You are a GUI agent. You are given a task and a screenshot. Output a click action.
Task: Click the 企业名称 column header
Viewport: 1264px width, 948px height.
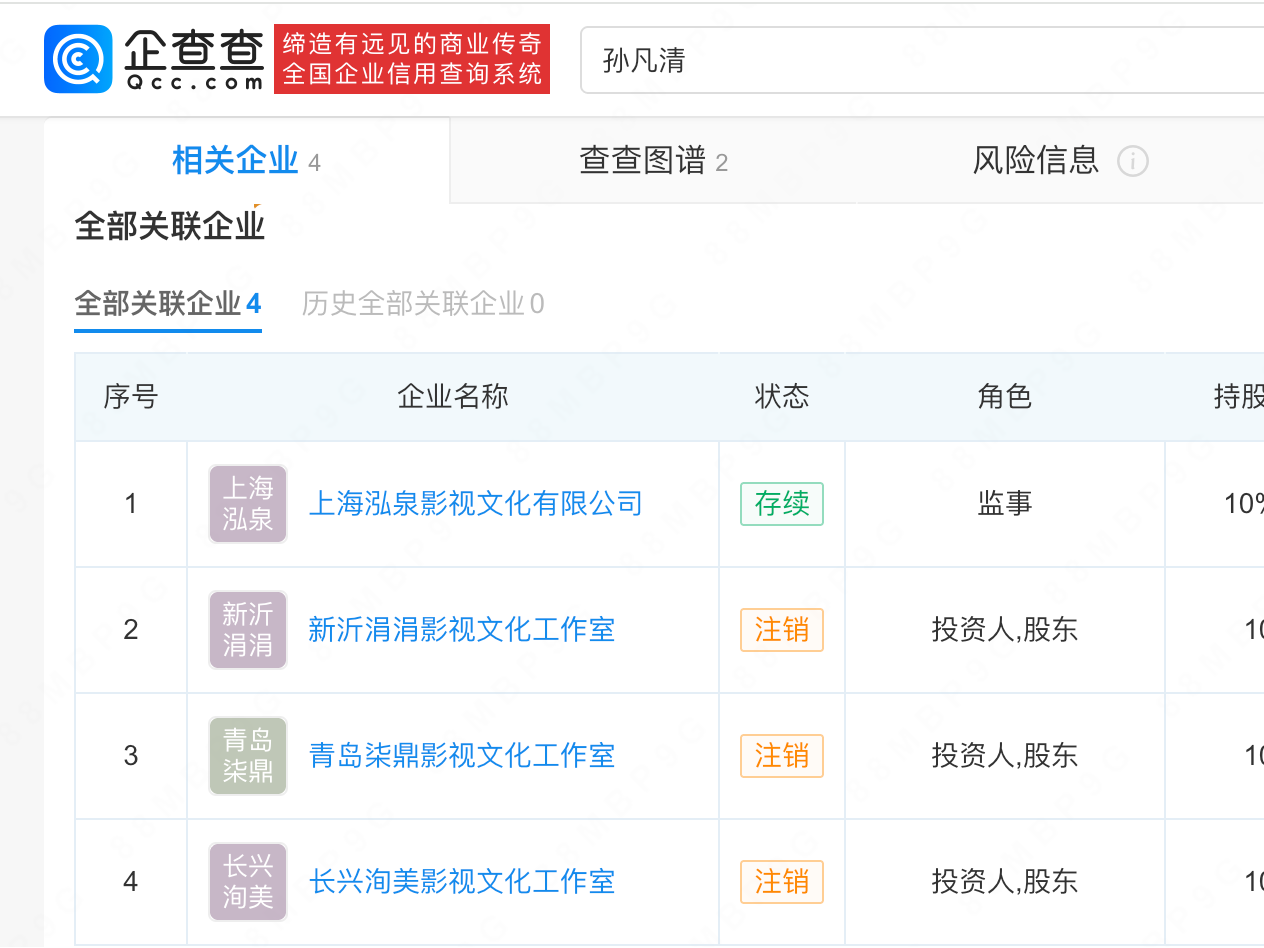[x=453, y=397]
